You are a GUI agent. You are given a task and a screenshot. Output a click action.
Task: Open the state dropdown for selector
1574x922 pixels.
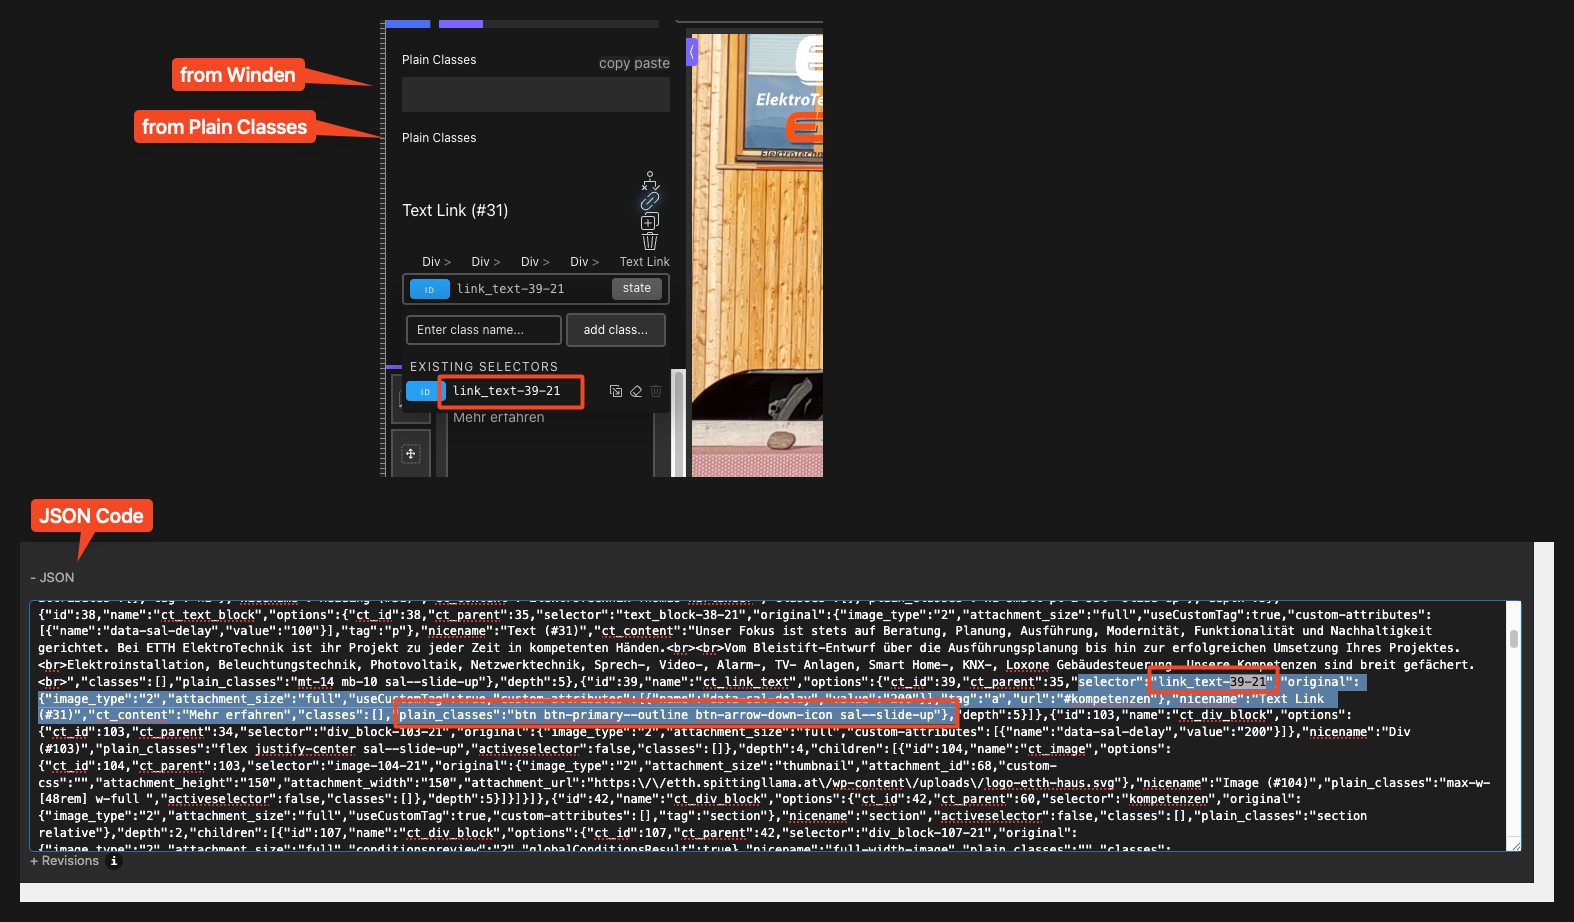pos(636,288)
